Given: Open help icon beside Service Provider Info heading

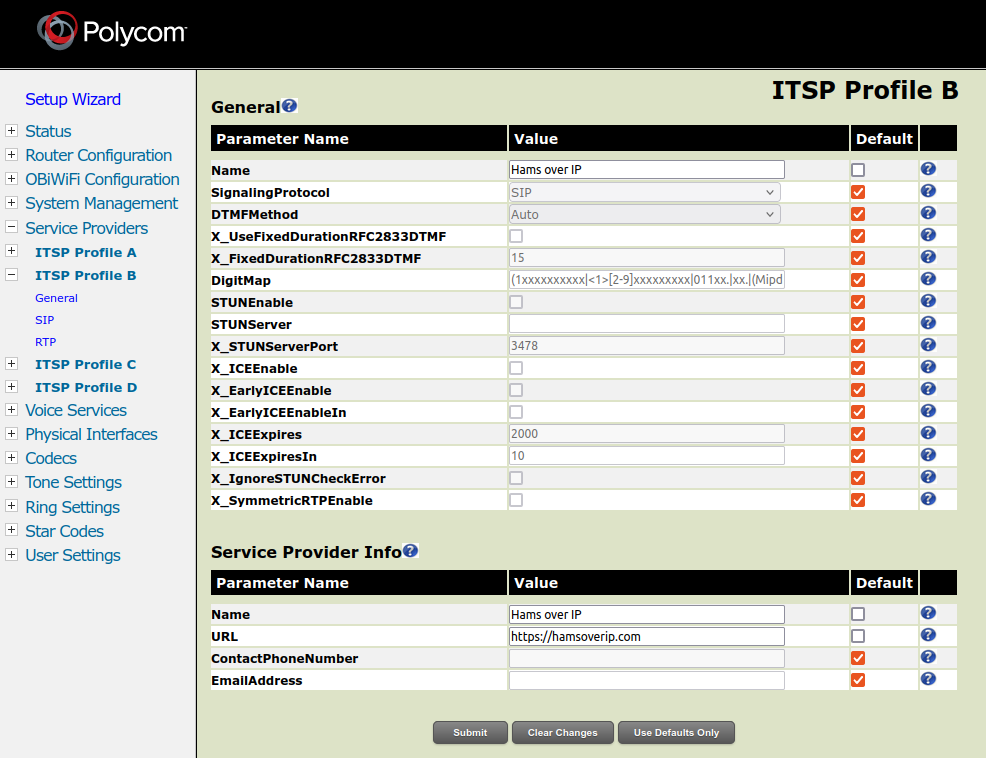Looking at the screenshot, I should [410, 551].
